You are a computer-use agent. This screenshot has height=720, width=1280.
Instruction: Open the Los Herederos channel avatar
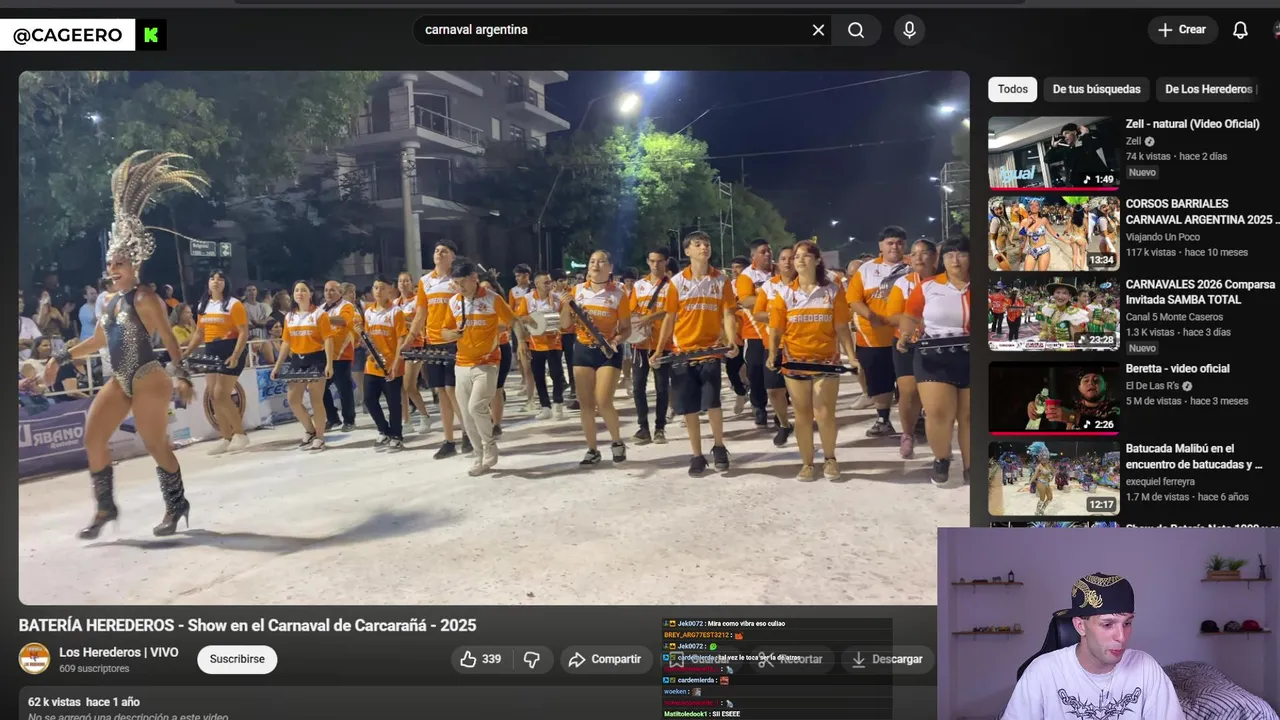tap(34, 659)
